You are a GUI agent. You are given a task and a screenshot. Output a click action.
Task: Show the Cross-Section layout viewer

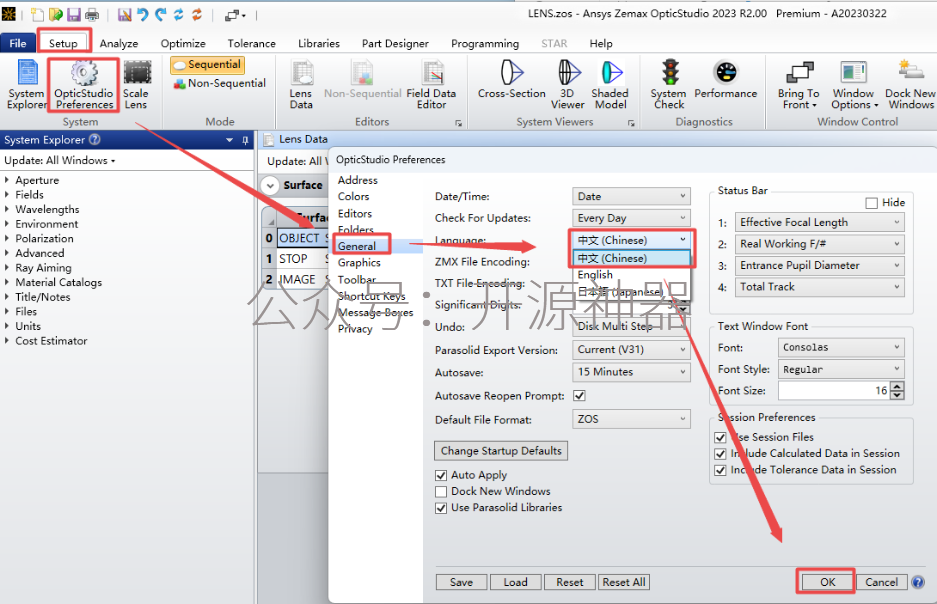click(x=512, y=79)
